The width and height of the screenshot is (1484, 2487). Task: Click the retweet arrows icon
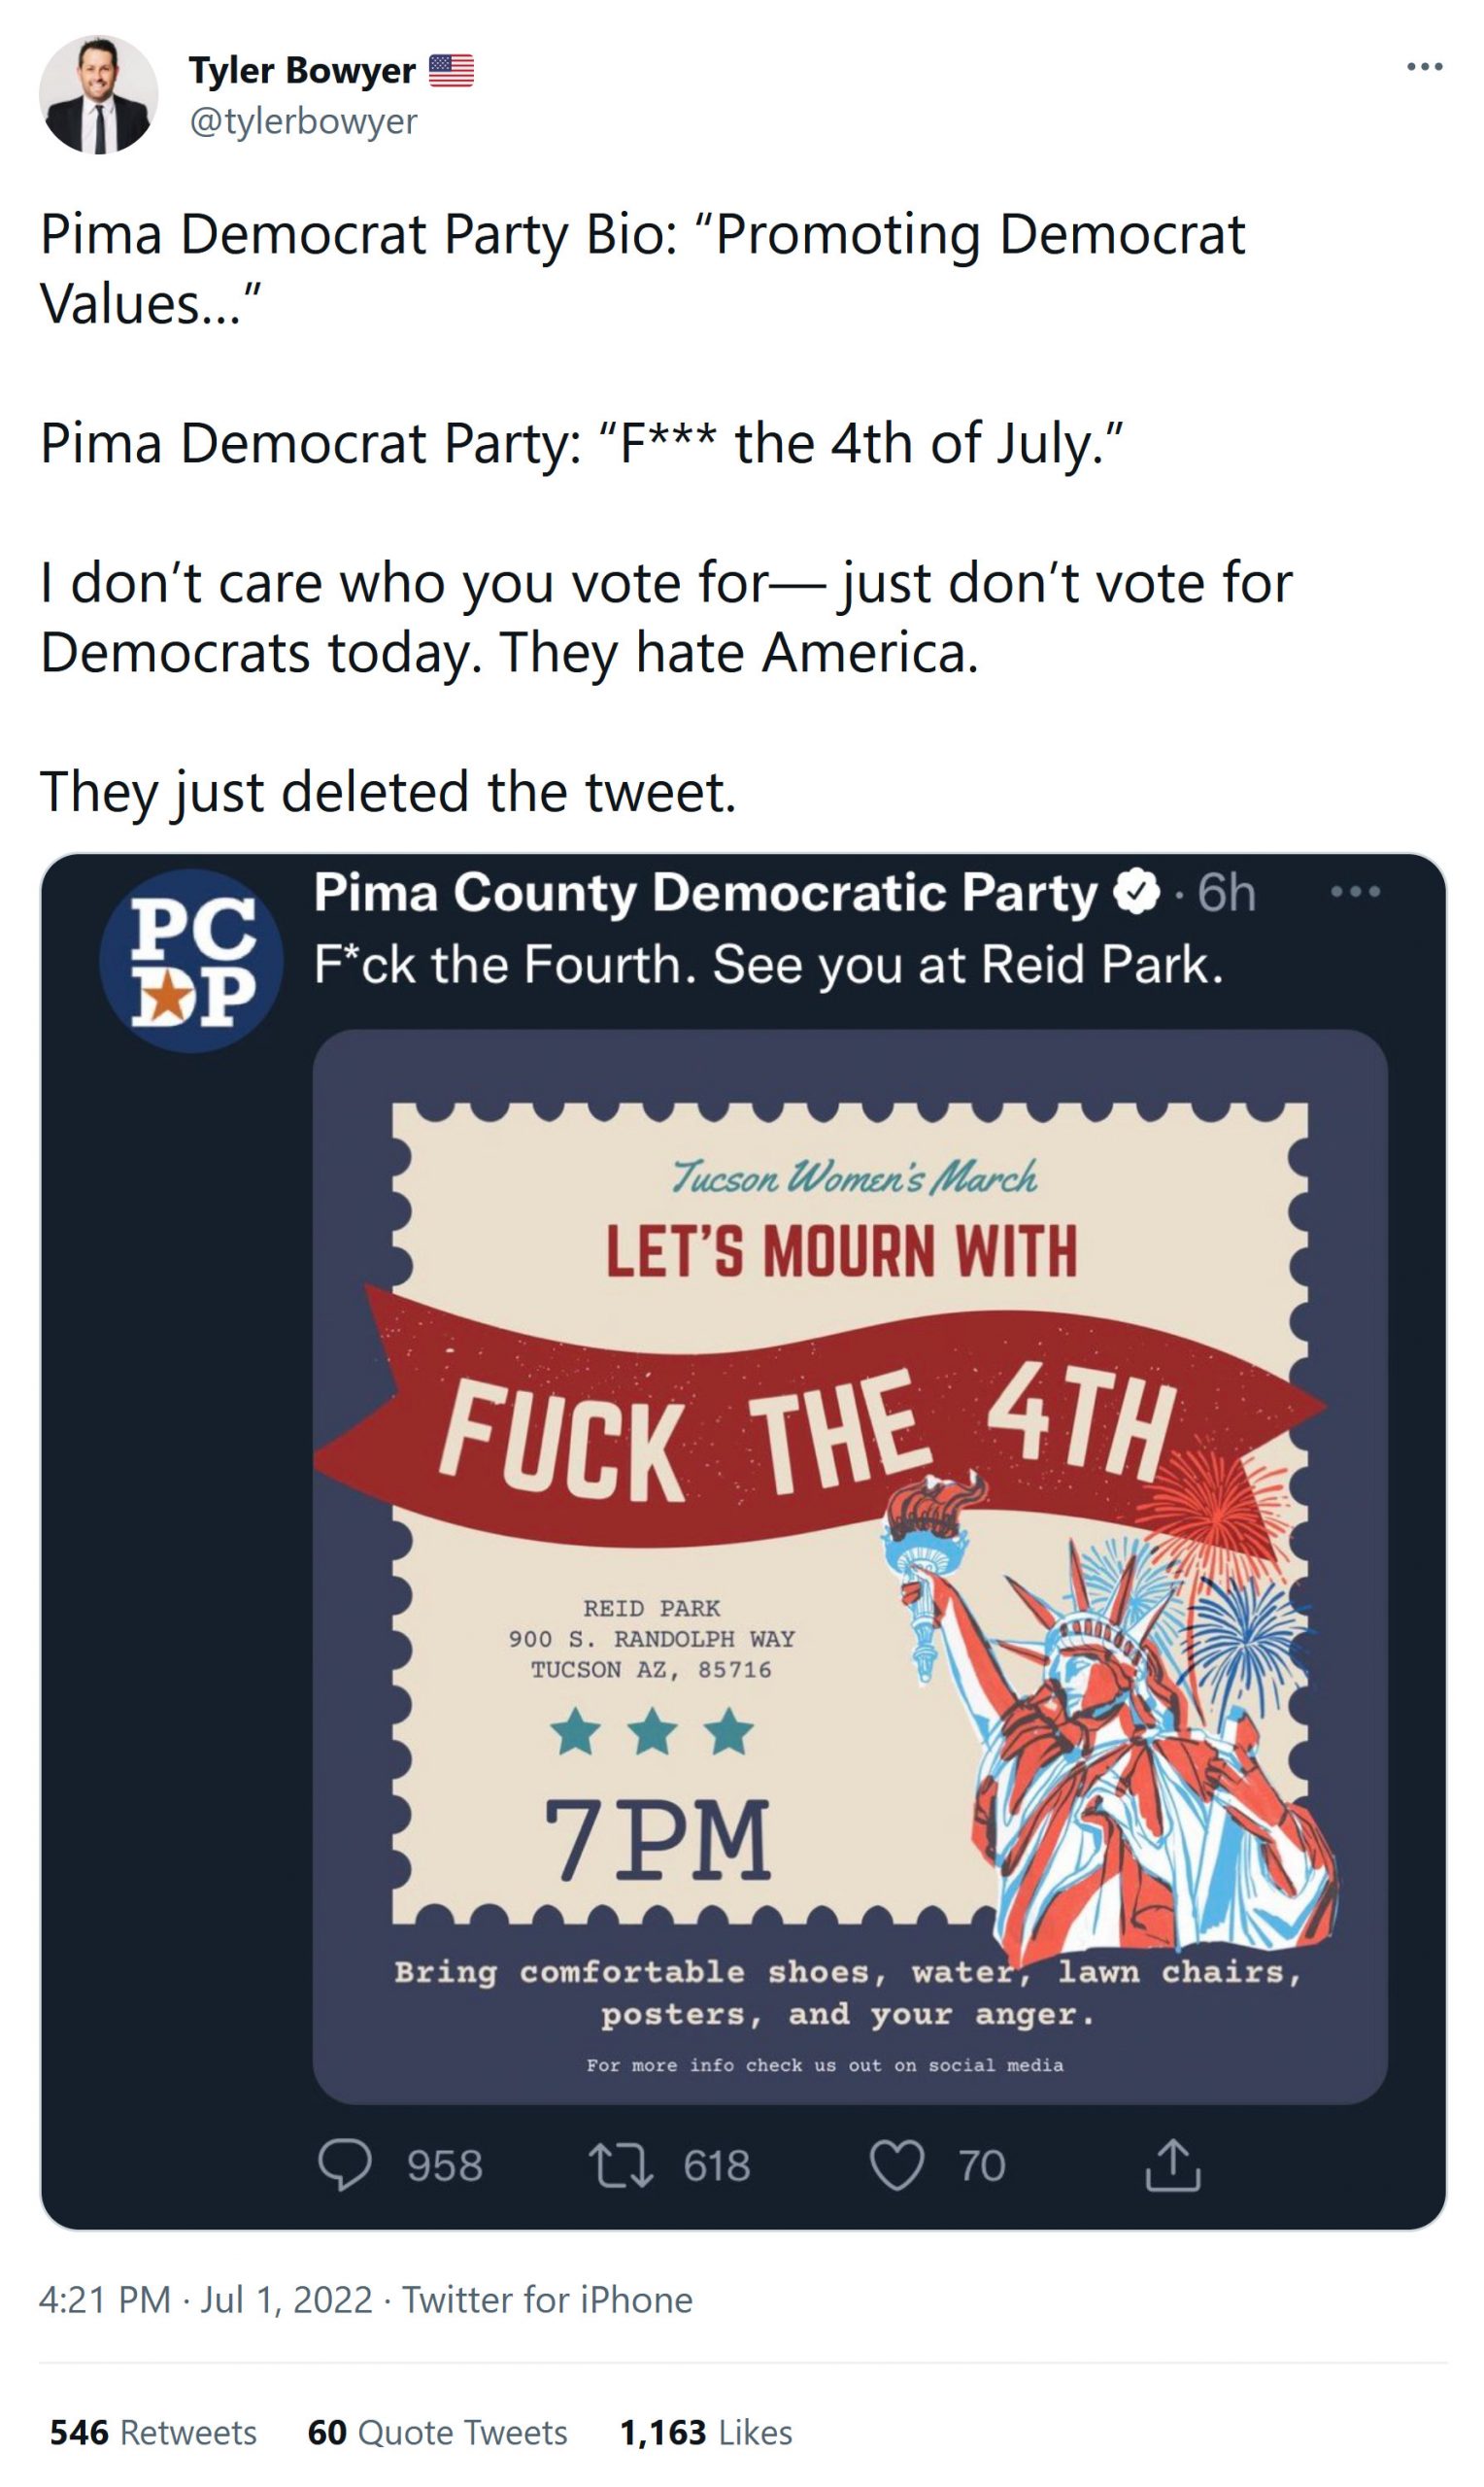point(621,2165)
